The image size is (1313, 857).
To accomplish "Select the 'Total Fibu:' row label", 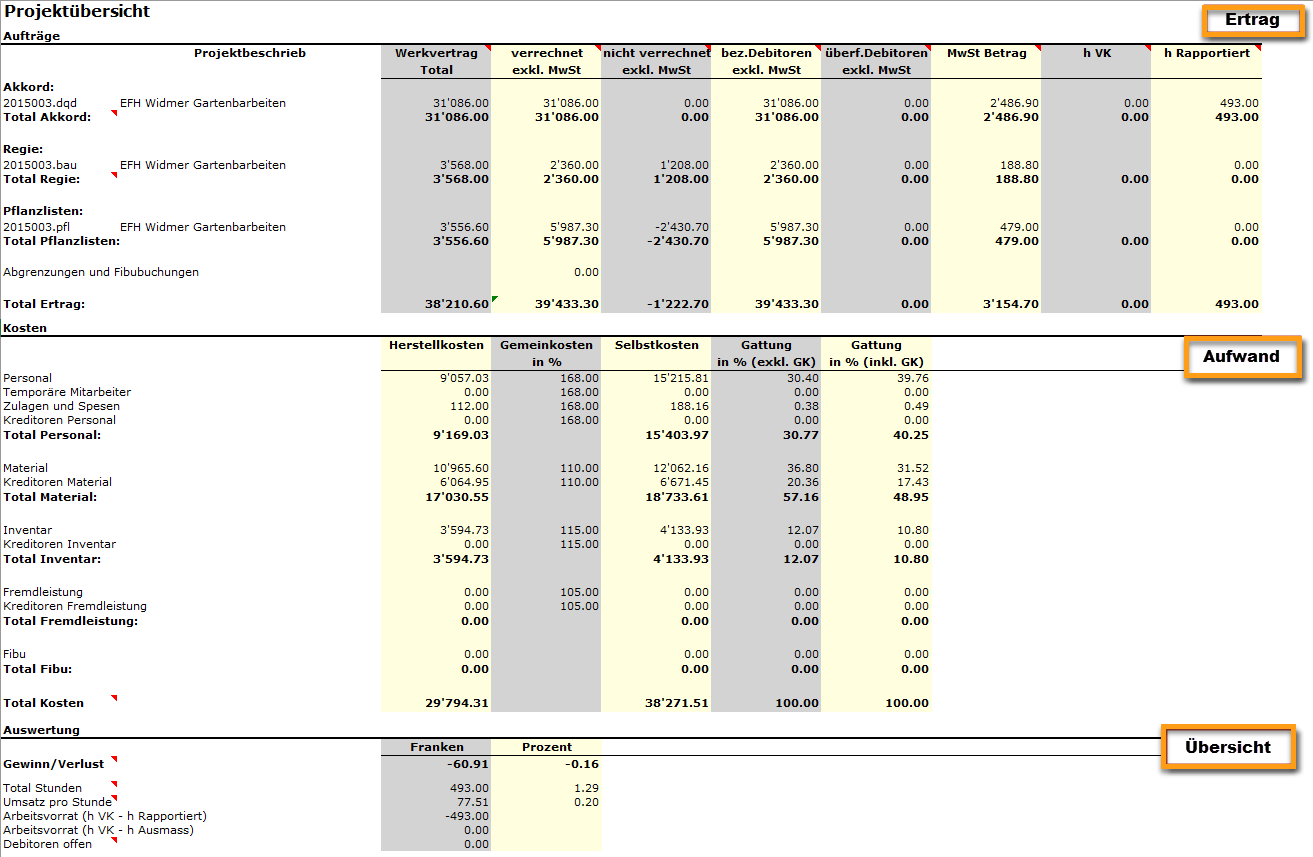I will 38,669.
